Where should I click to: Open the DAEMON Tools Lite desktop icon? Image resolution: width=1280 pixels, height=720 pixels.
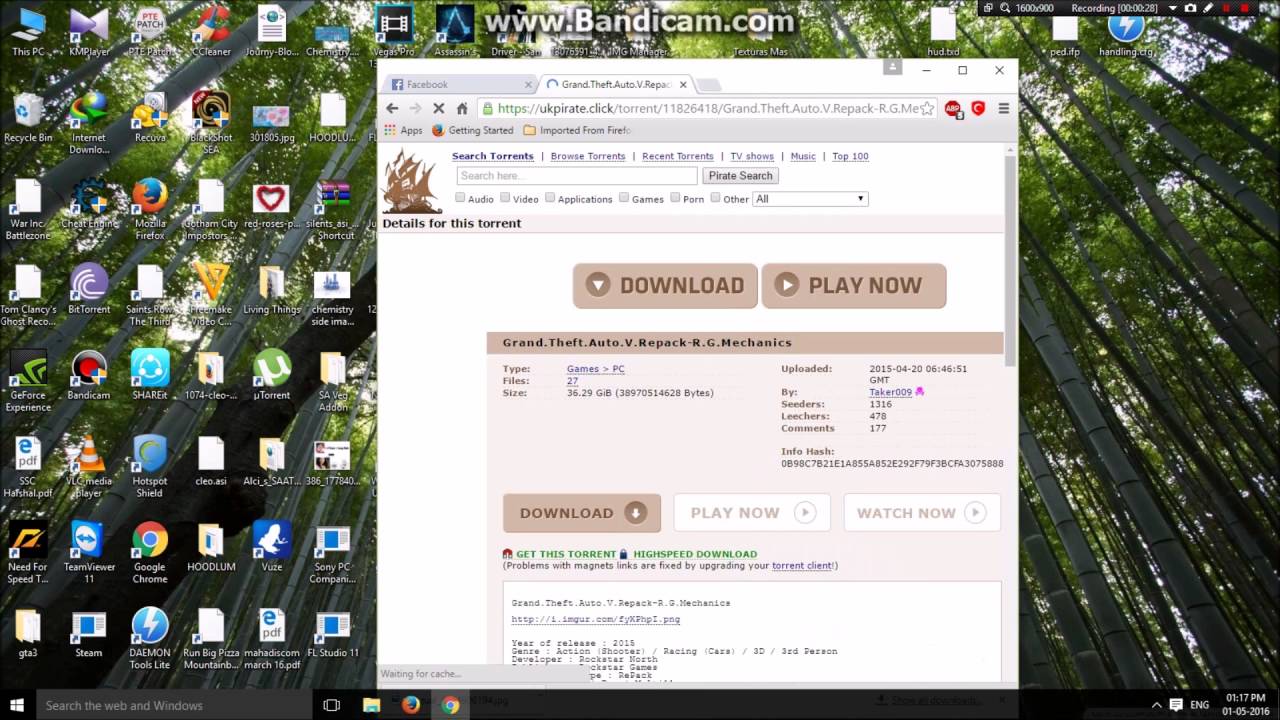click(x=150, y=639)
